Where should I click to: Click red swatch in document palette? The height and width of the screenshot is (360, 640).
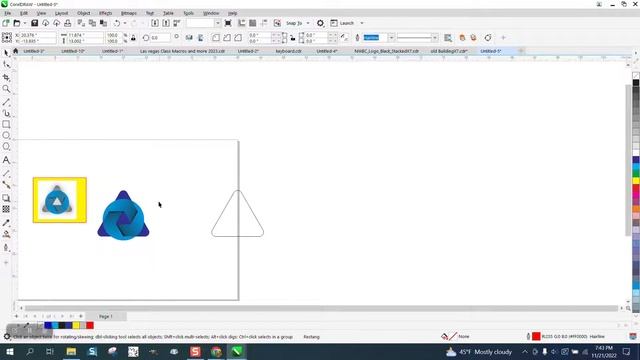point(90,325)
